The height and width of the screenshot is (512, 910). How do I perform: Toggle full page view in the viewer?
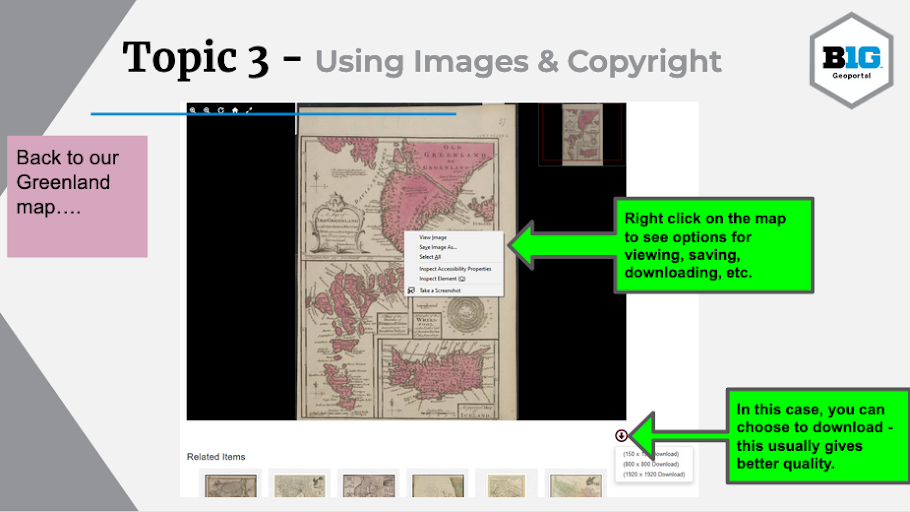[249, 110]
